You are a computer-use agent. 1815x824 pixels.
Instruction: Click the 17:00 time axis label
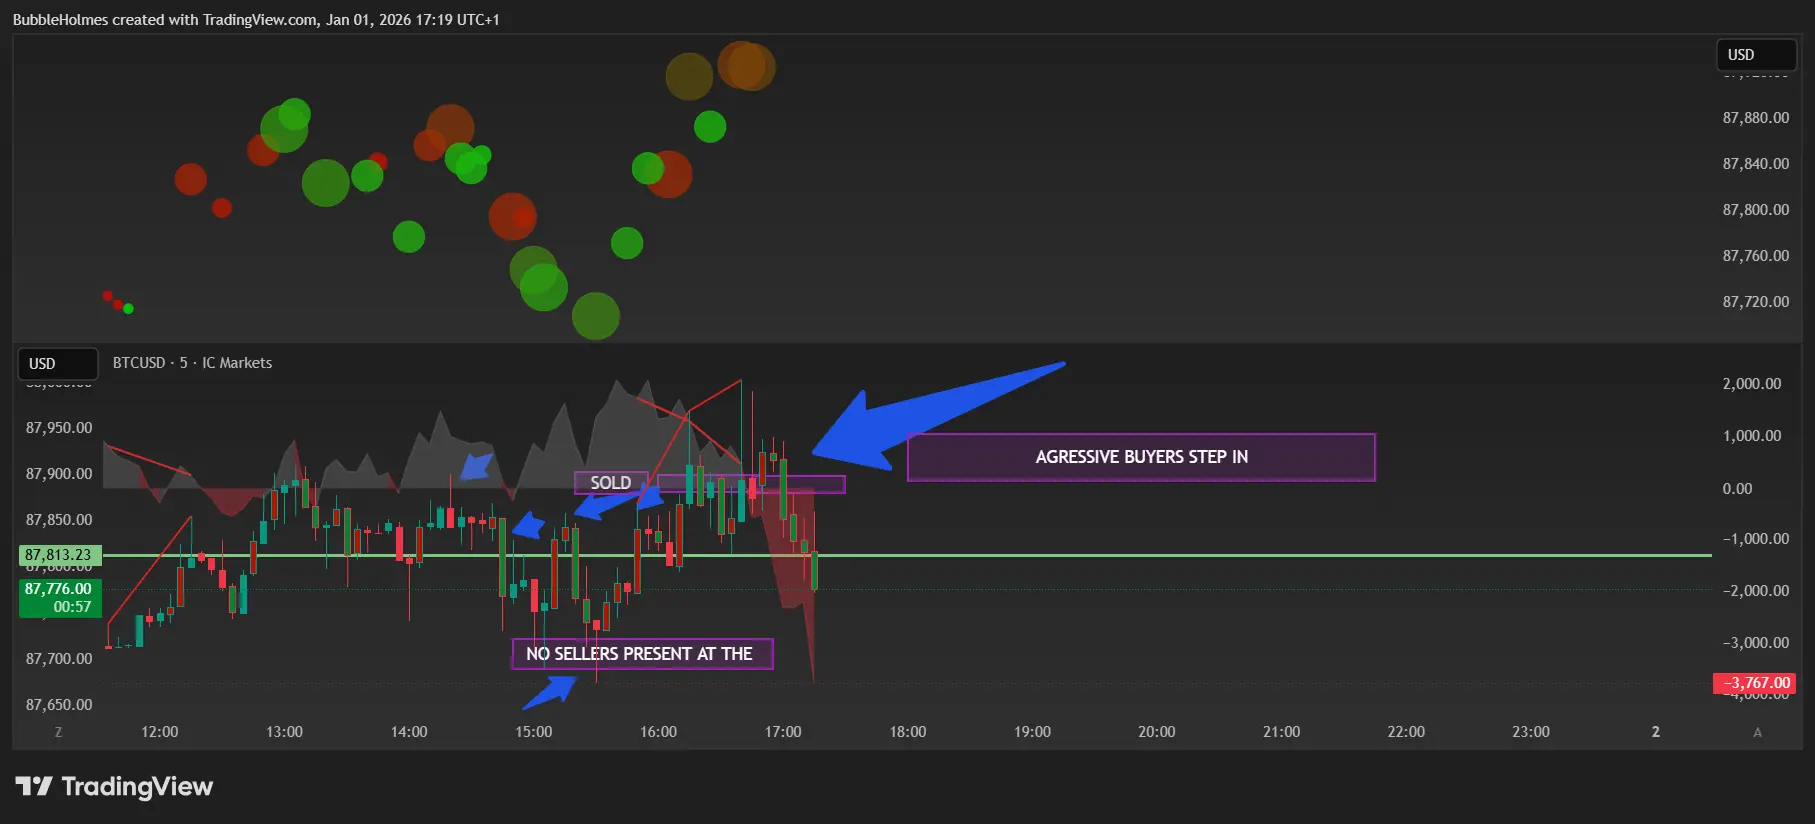783,732
